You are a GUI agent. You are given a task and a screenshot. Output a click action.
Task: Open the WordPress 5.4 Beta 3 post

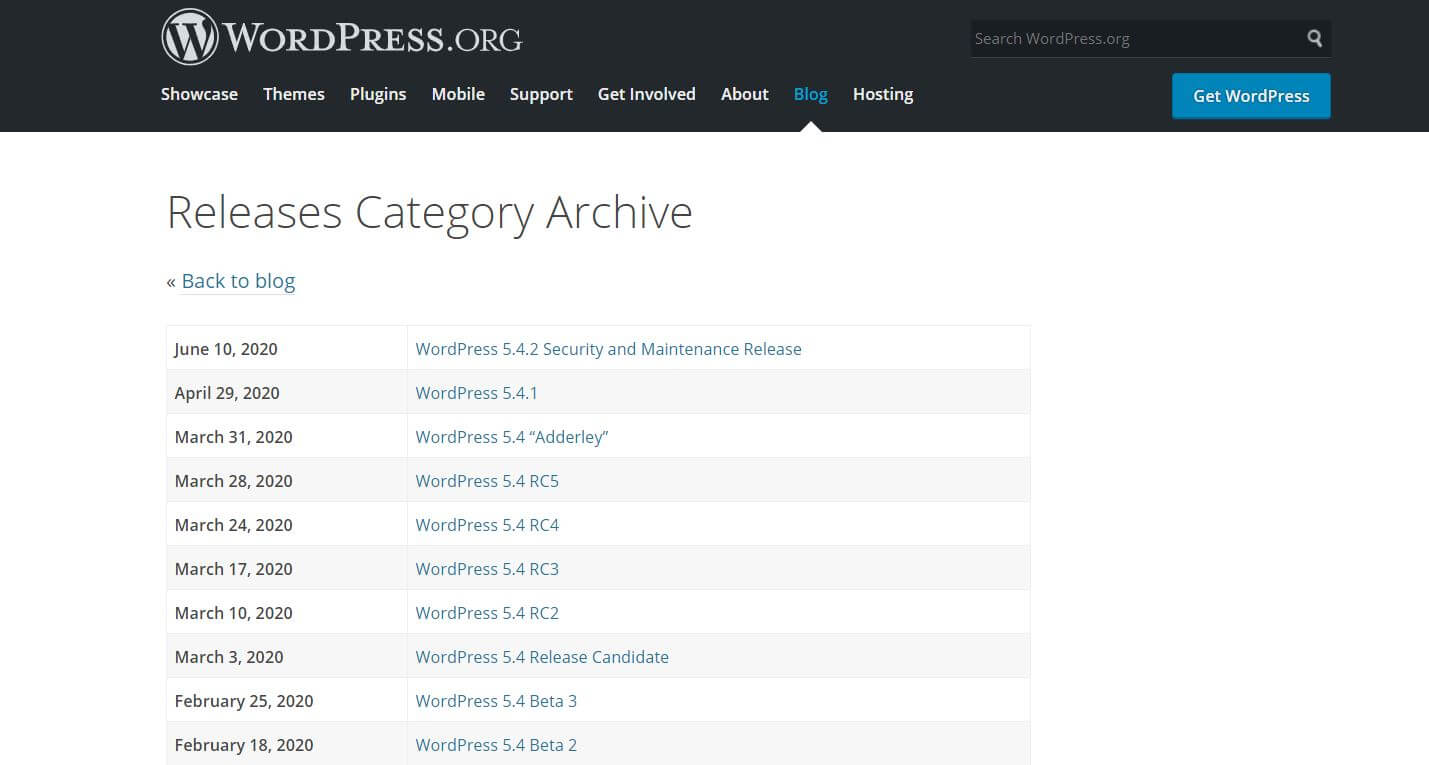pos(496,701)
